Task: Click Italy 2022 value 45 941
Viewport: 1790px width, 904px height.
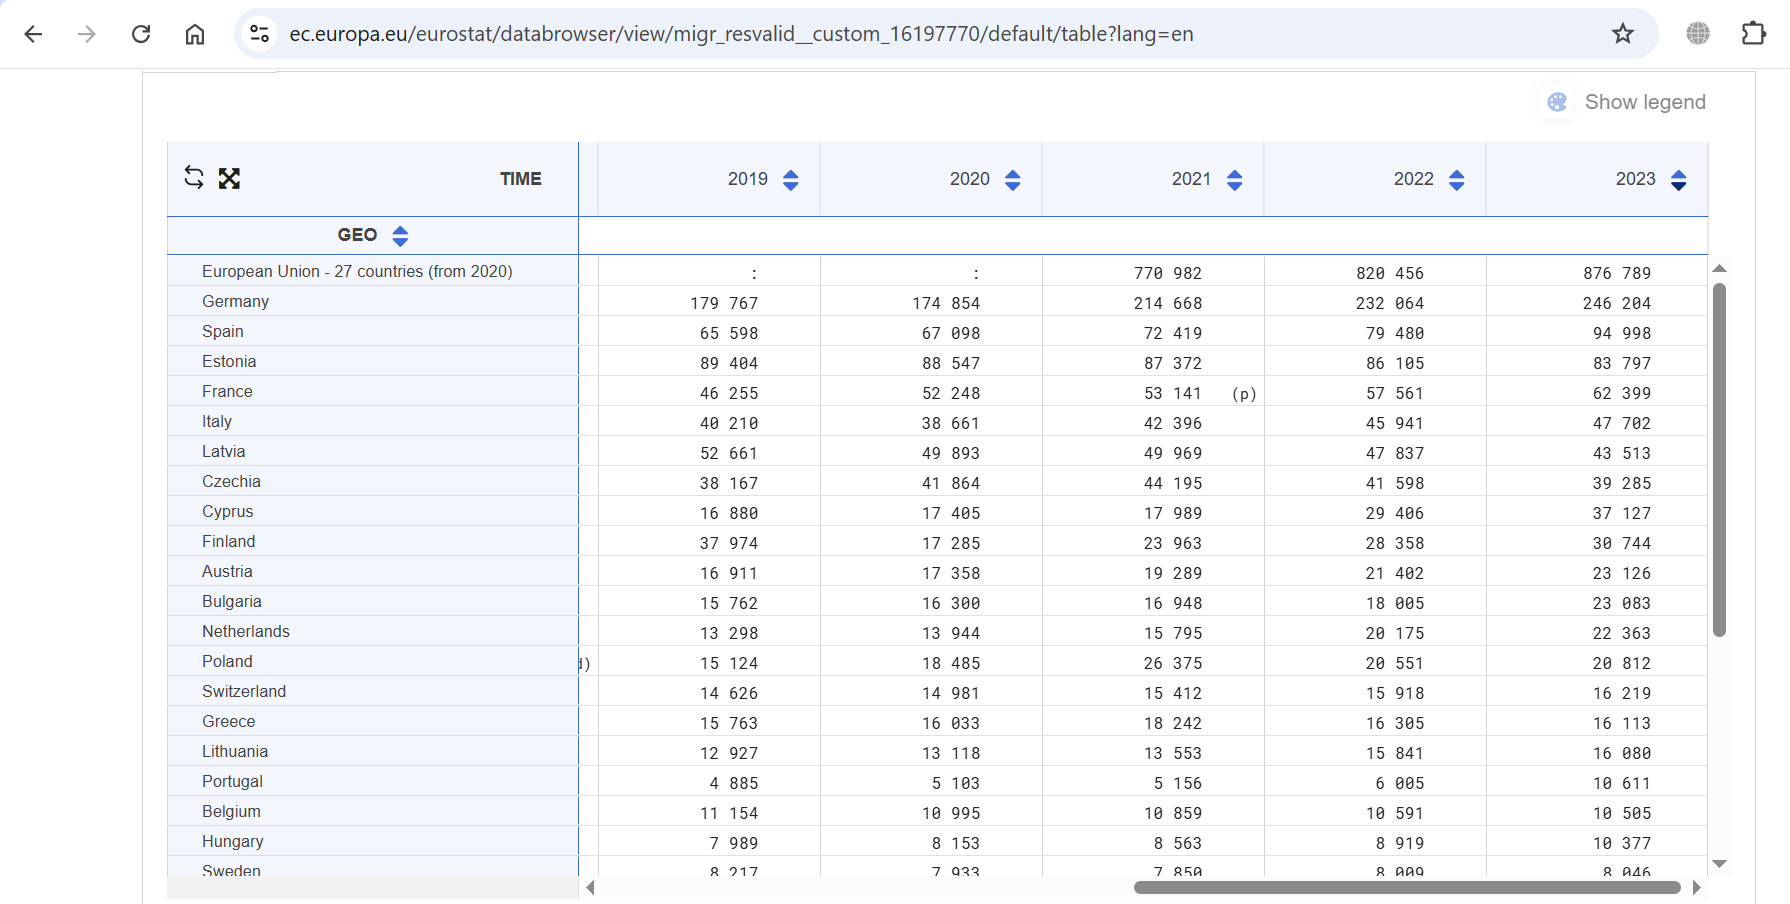Action: (x=1395, y=423)
